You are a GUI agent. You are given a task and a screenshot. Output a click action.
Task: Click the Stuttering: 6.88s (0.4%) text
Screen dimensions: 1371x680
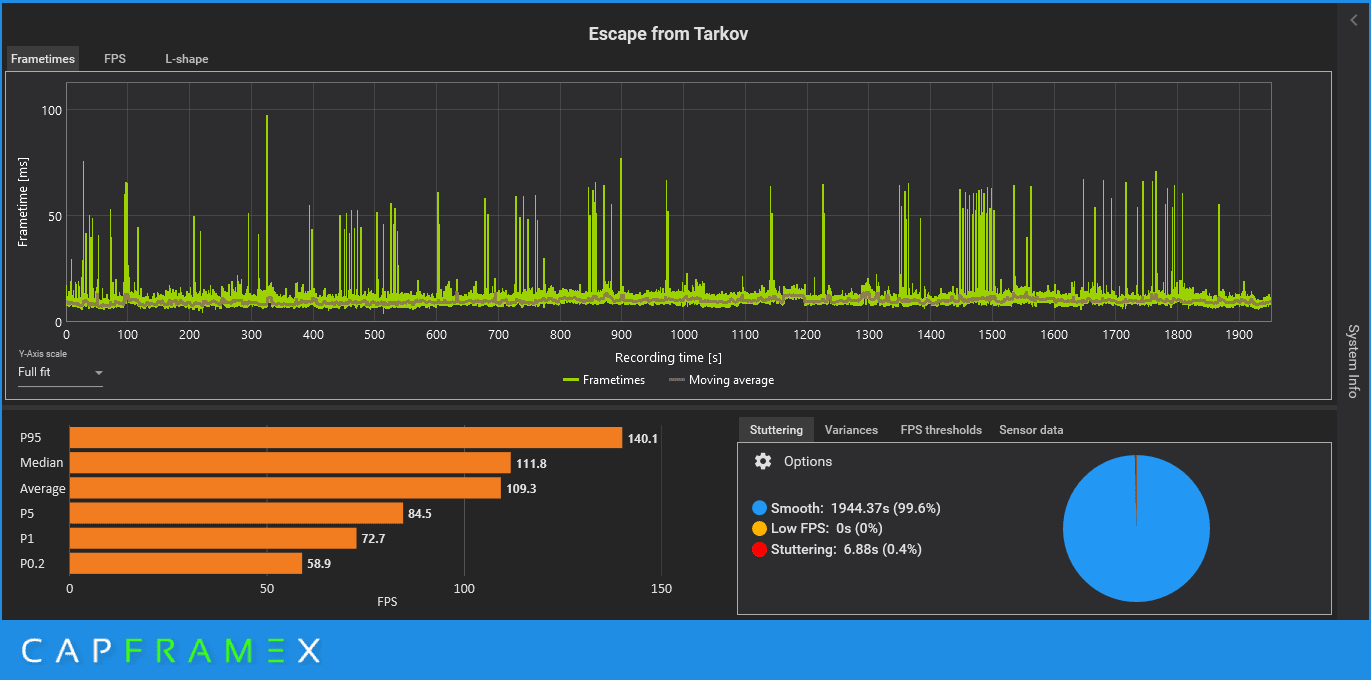(x=846, y=549)
